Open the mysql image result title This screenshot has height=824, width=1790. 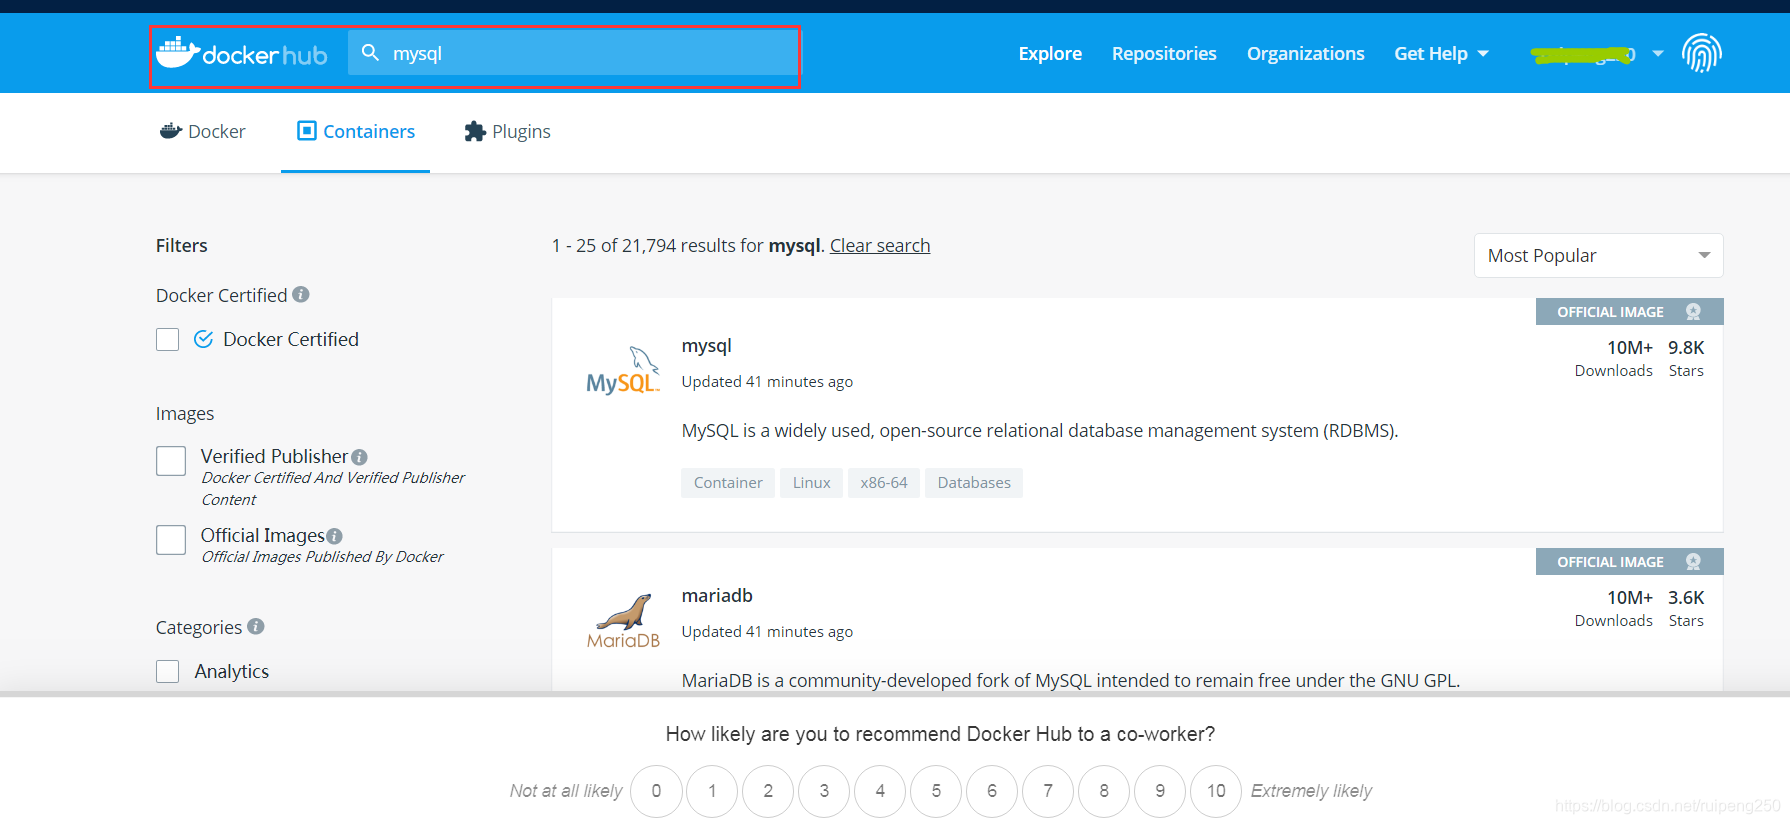pyautogui.click(x=706, y=346)
